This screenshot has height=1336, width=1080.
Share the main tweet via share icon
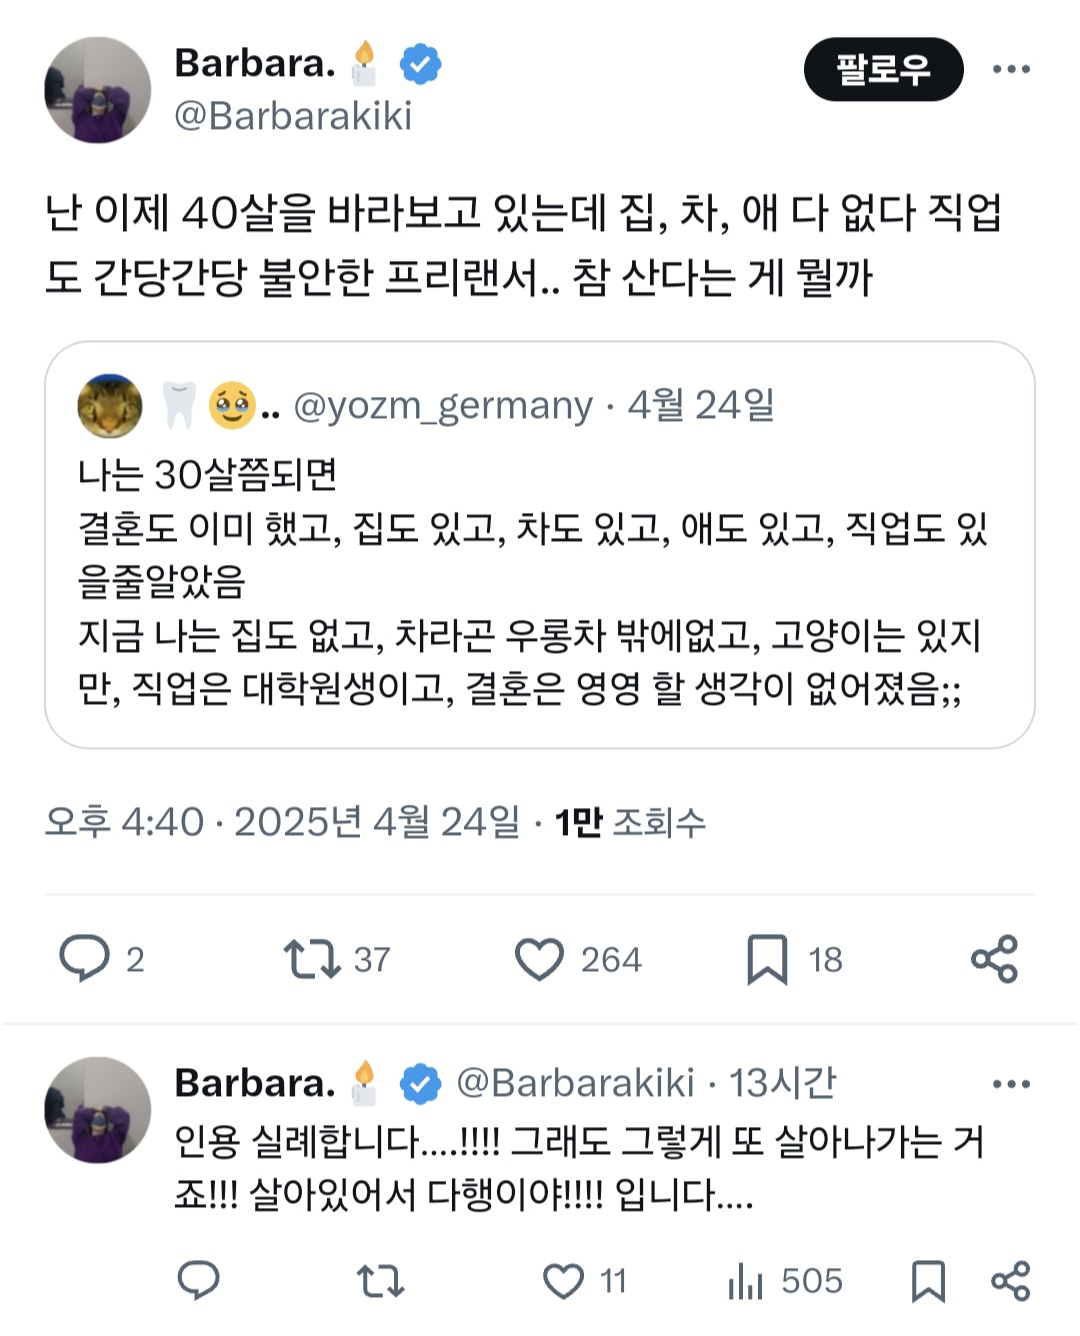pyautogui.click(x=994, y=959)
